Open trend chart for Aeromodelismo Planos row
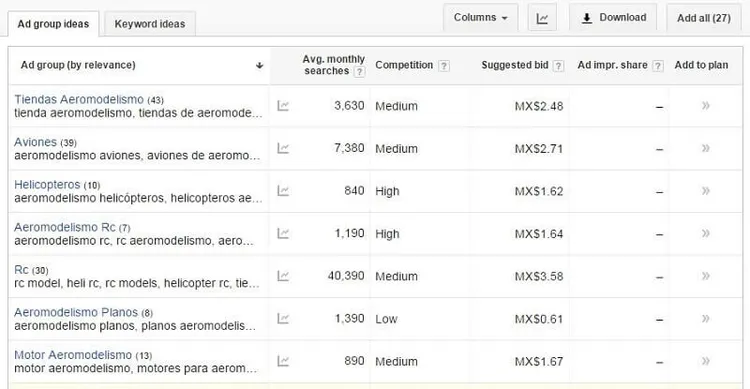Image resolution: width=750 pixels, height=389 pixels. pyautogui.click(x=283, y=319)
